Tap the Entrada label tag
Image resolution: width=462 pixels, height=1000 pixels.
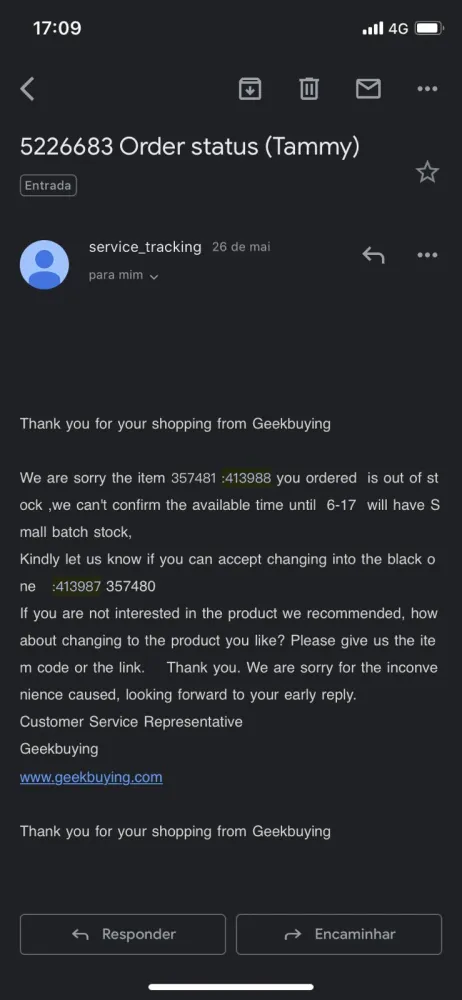(x=48, y=186)
